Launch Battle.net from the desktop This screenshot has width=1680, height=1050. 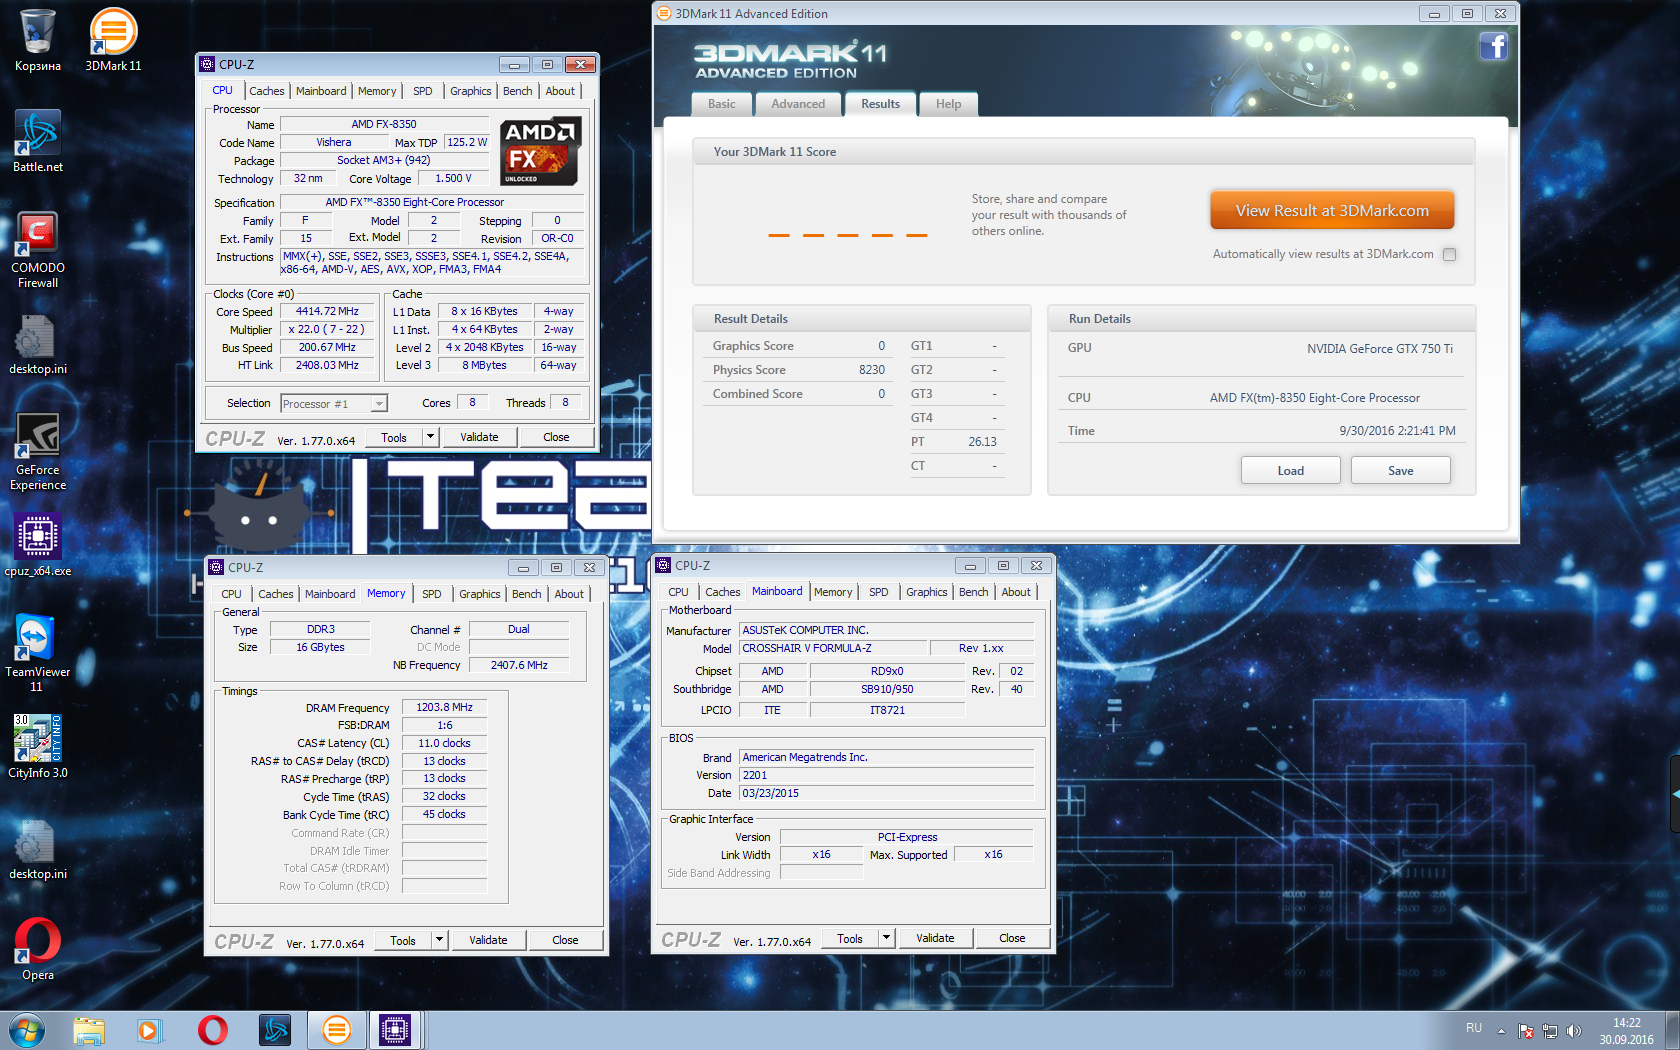(x=38, y=141)
